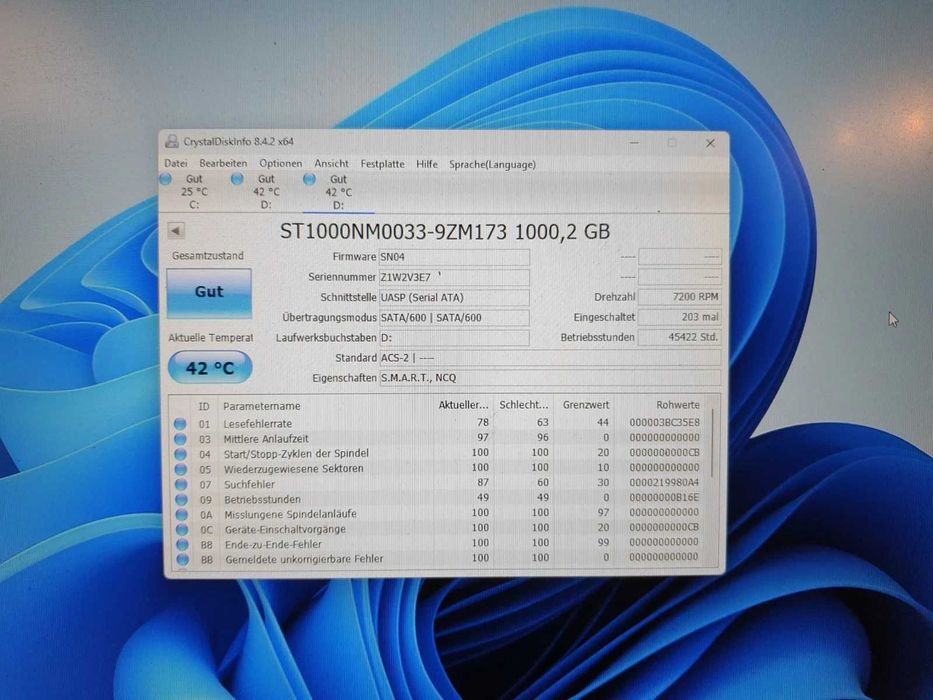The image size is (933, 700).
Task: Click threshold 99 in Ende-zu-Ende-Fehler row
Action: click(x=603, y=542)
